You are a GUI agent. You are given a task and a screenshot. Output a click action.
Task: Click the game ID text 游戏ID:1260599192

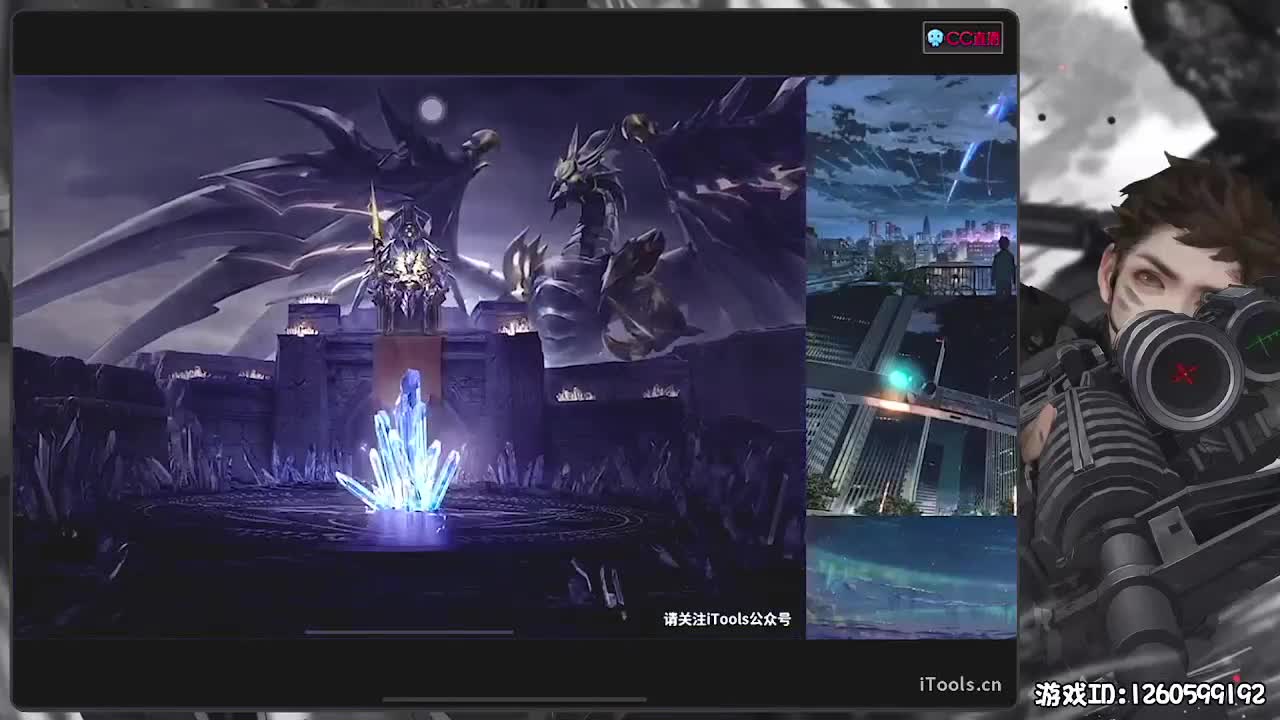[x=1150, y=694]
